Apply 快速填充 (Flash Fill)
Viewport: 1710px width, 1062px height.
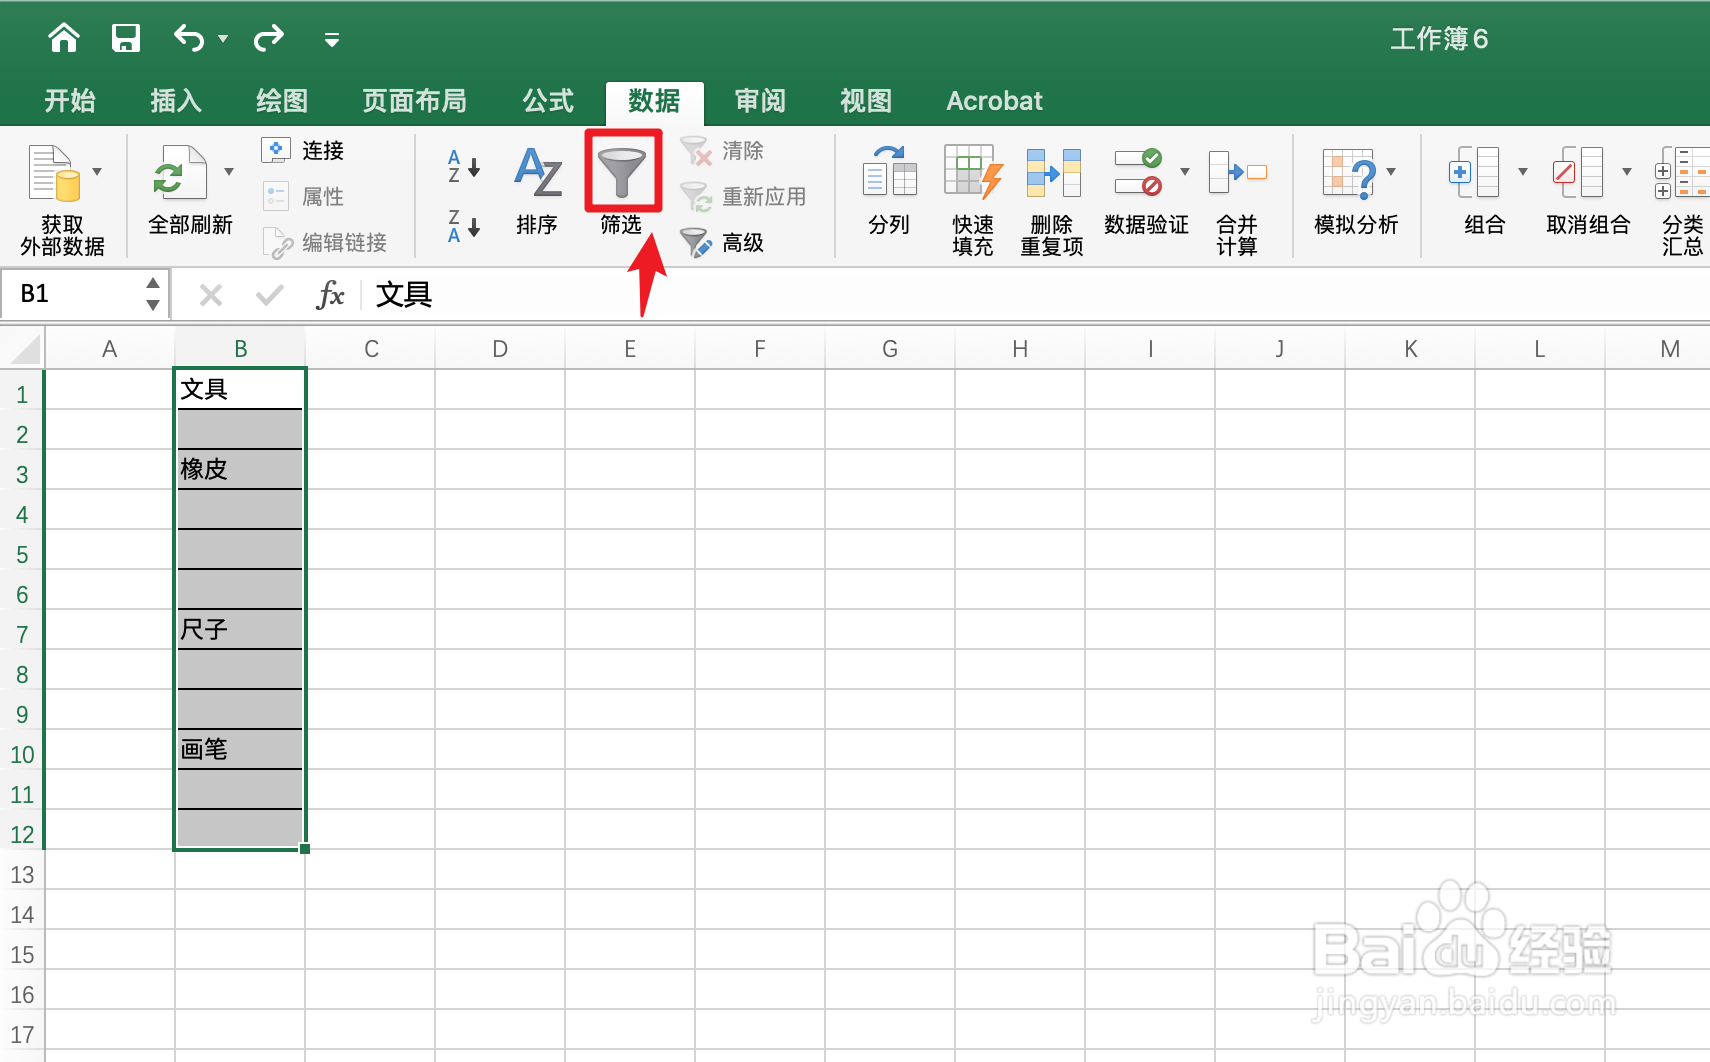(970, 195)
